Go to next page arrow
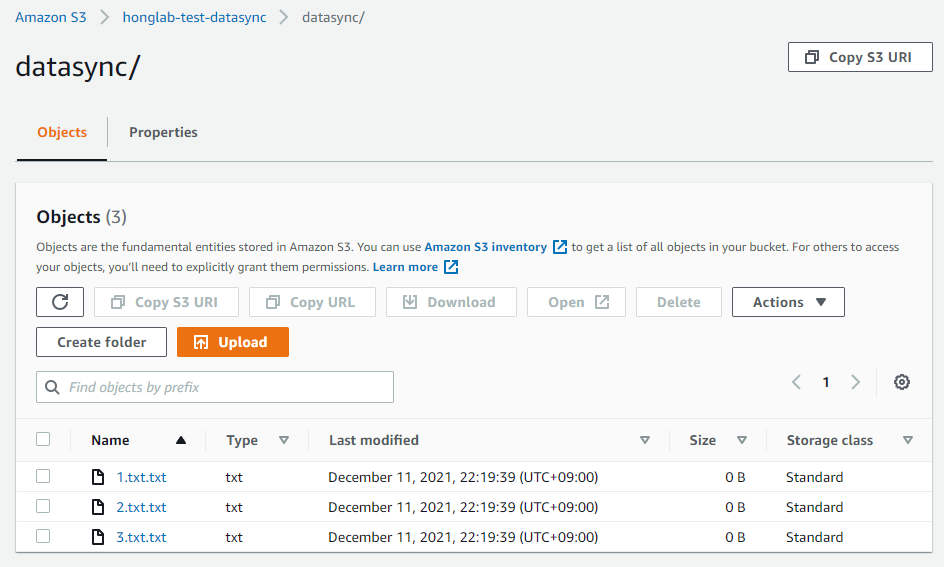 856,382
